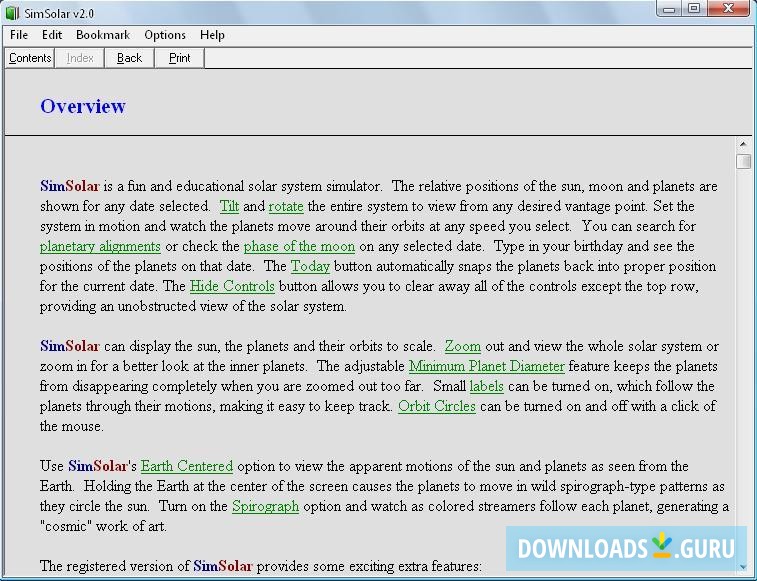Click the disabled Index button
The height and width of the screenshot is (581, 757).
pos(80,58)
